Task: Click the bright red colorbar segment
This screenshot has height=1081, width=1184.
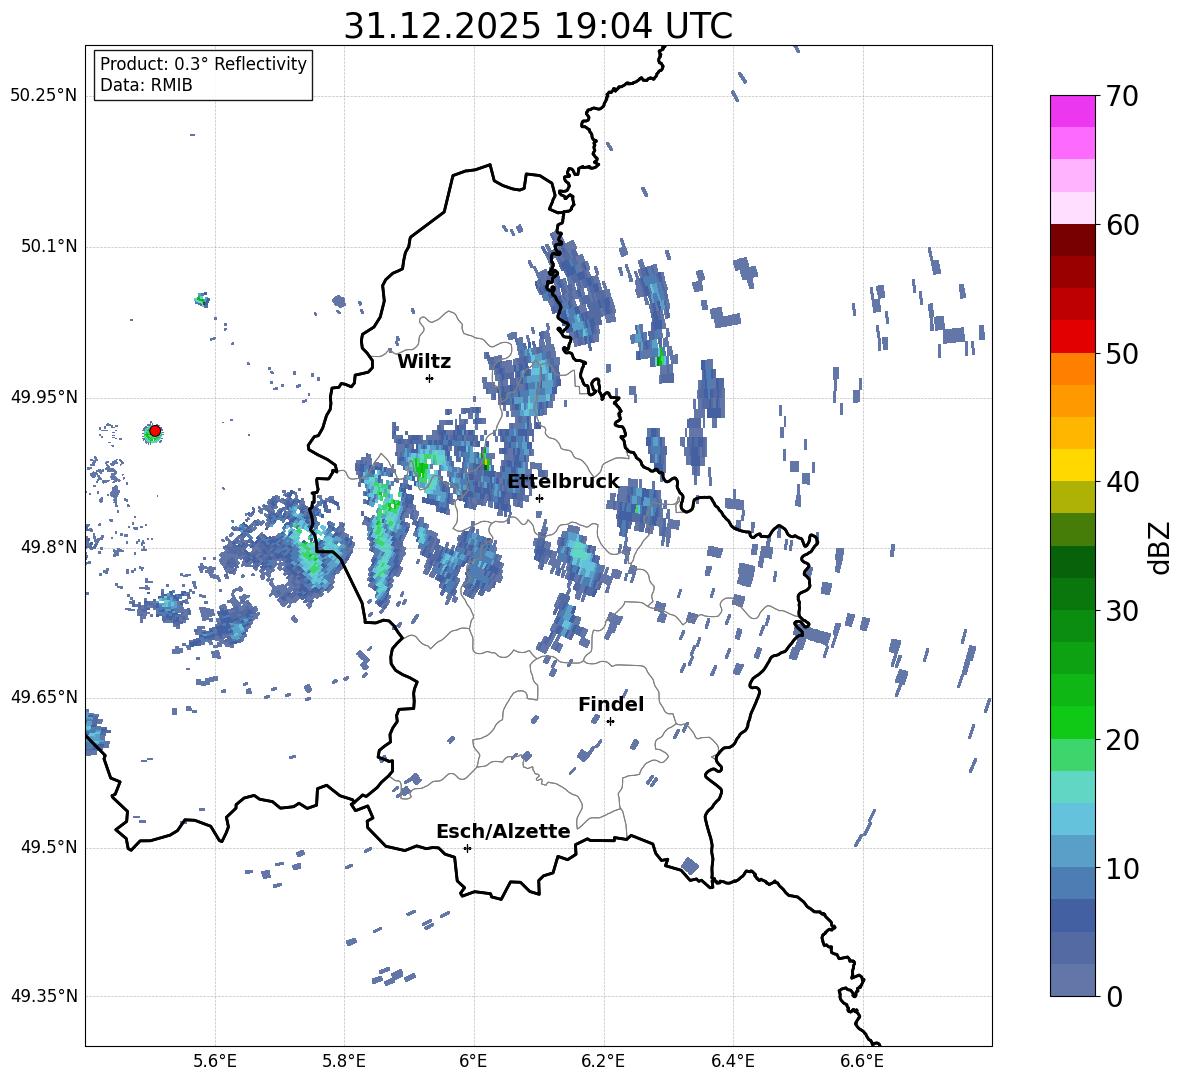Action: pyautogui.click(x=1072, y=337)
